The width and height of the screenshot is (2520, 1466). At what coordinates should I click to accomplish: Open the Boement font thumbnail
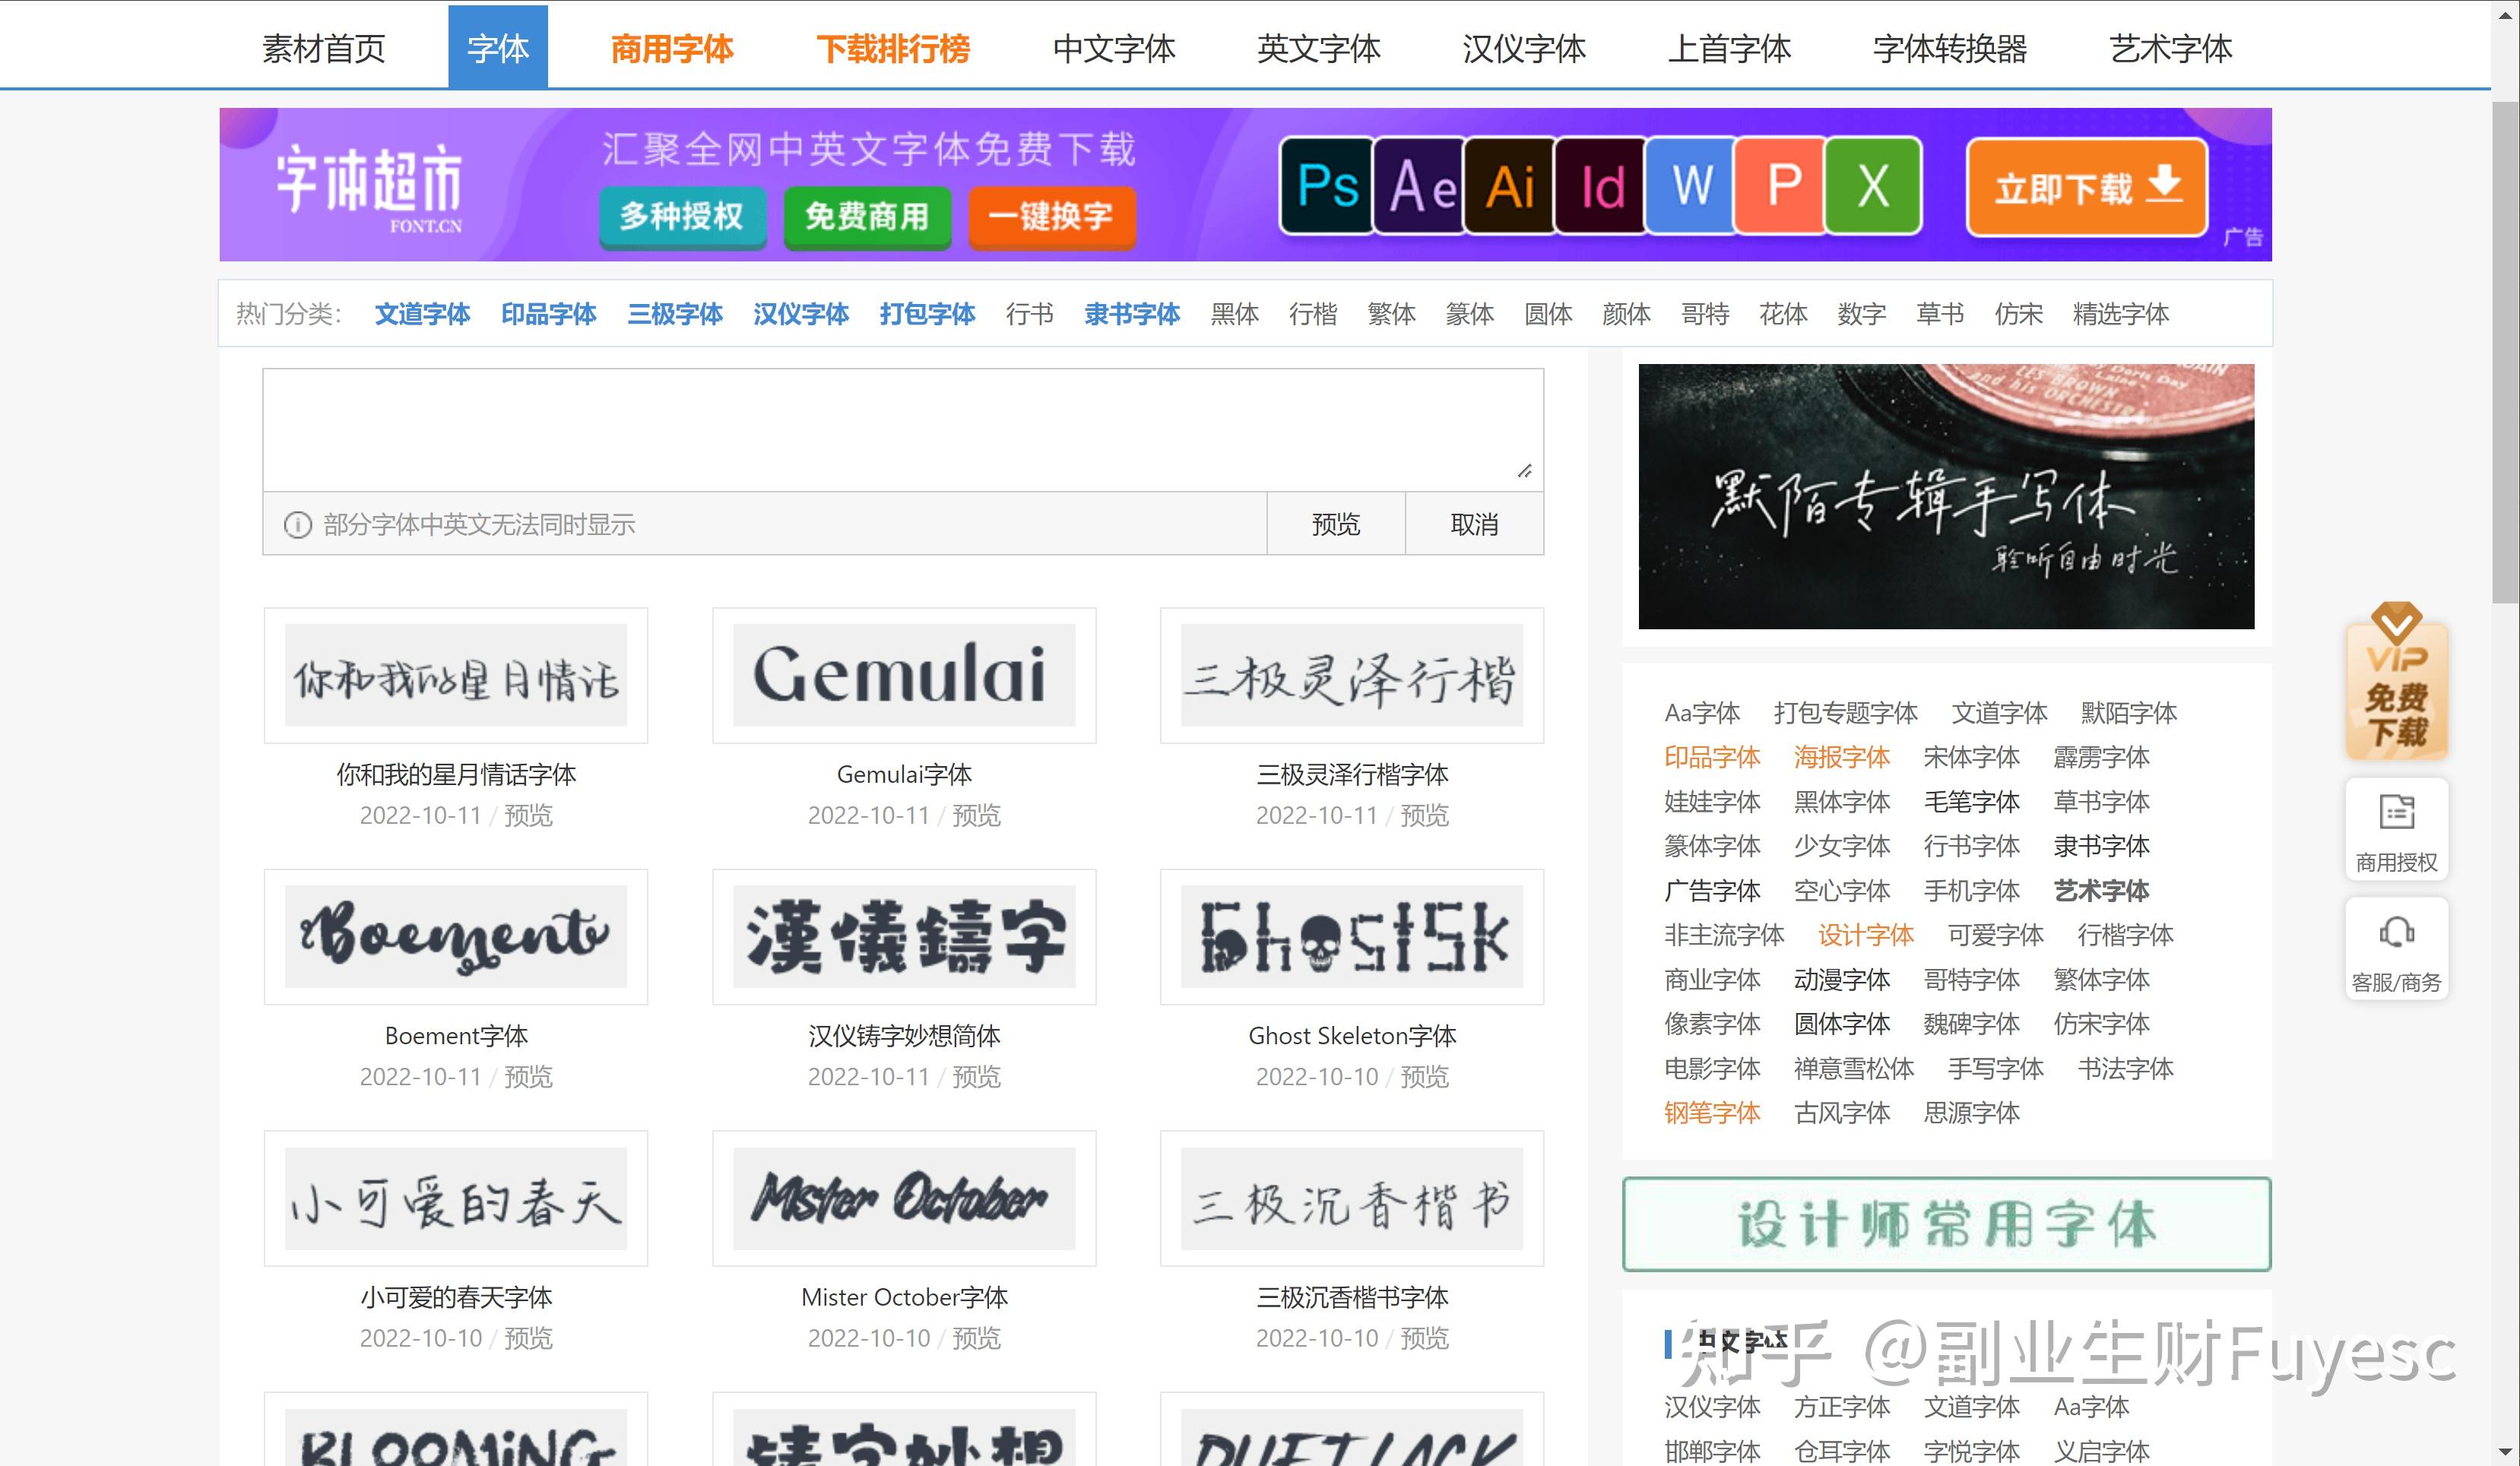pos(456,936)
